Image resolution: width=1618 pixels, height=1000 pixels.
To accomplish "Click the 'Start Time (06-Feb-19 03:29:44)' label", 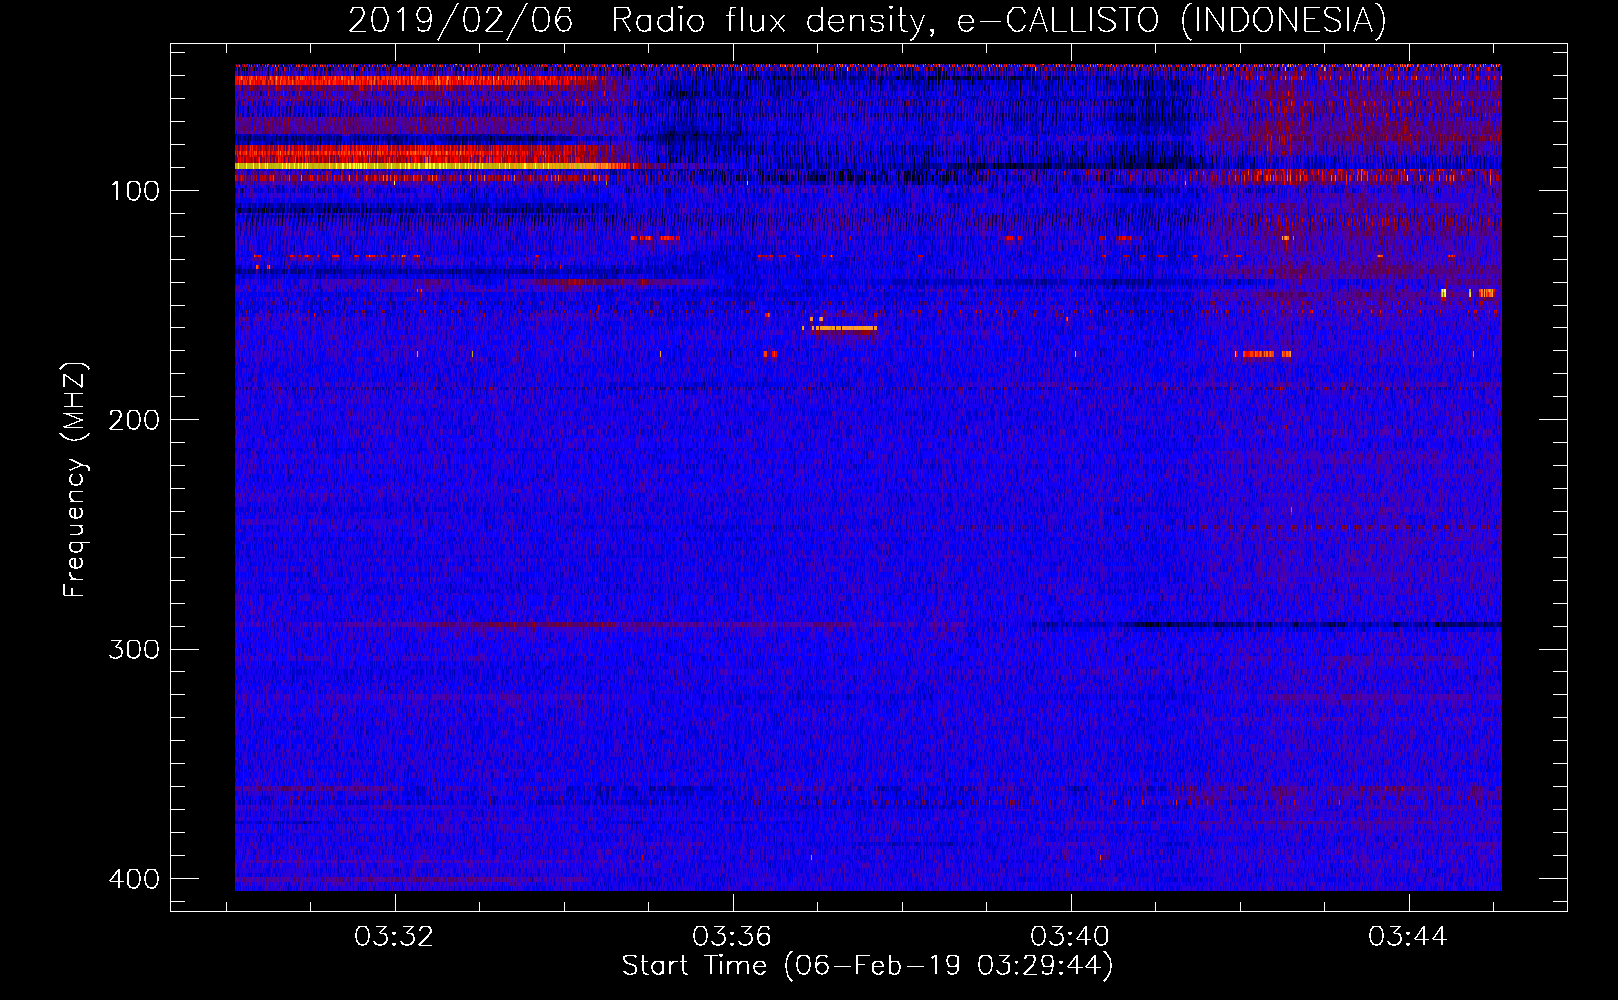I will click(x=867, y=965).
